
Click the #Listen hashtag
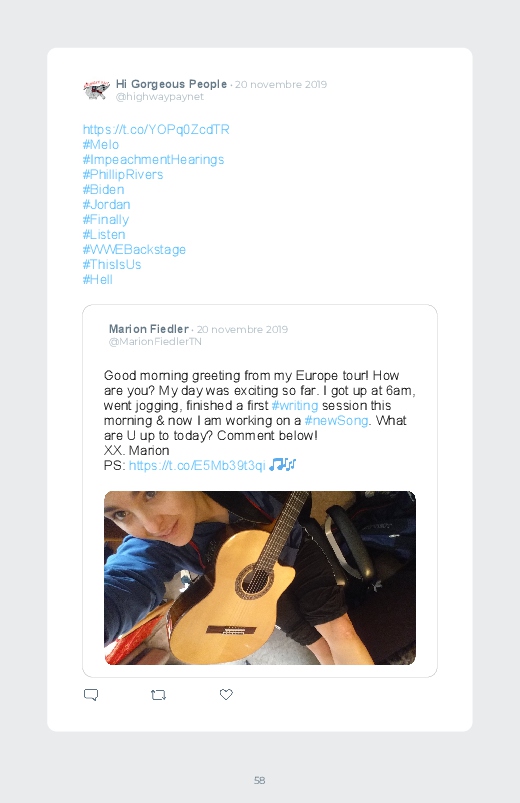pos(104,235)
